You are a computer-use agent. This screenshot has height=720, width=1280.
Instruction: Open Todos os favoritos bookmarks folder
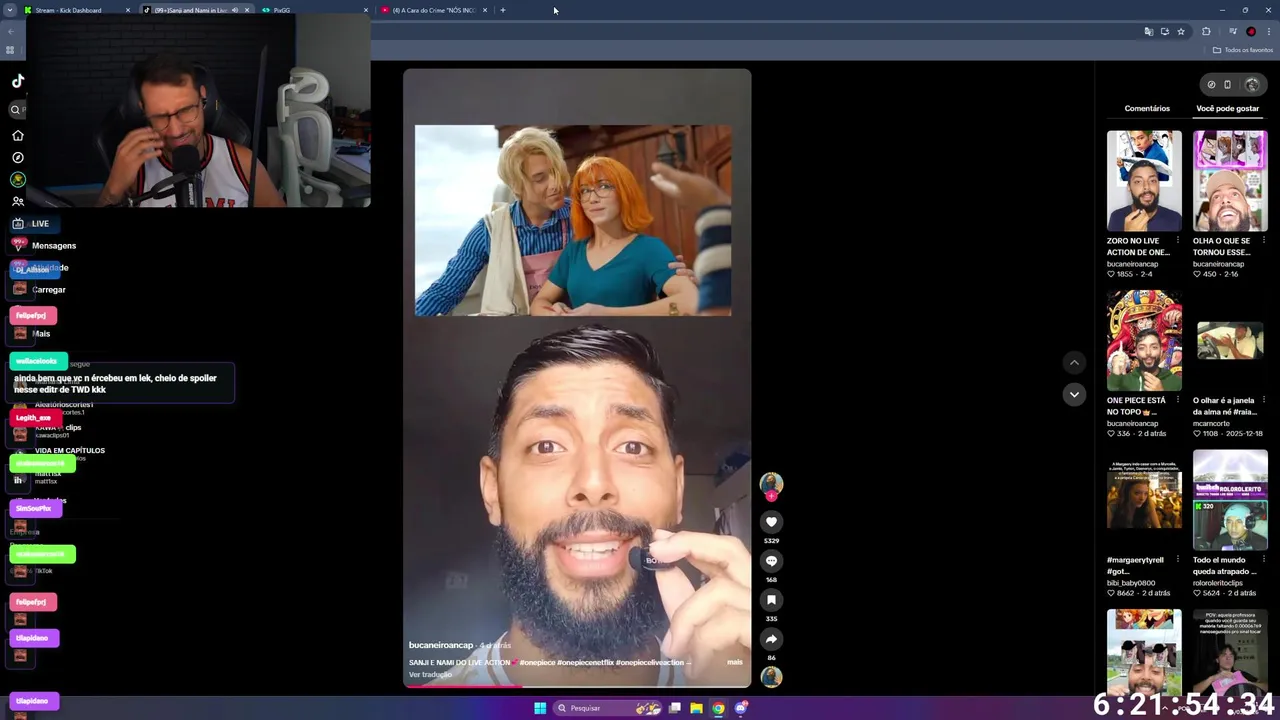click(x=1243, y=50)
